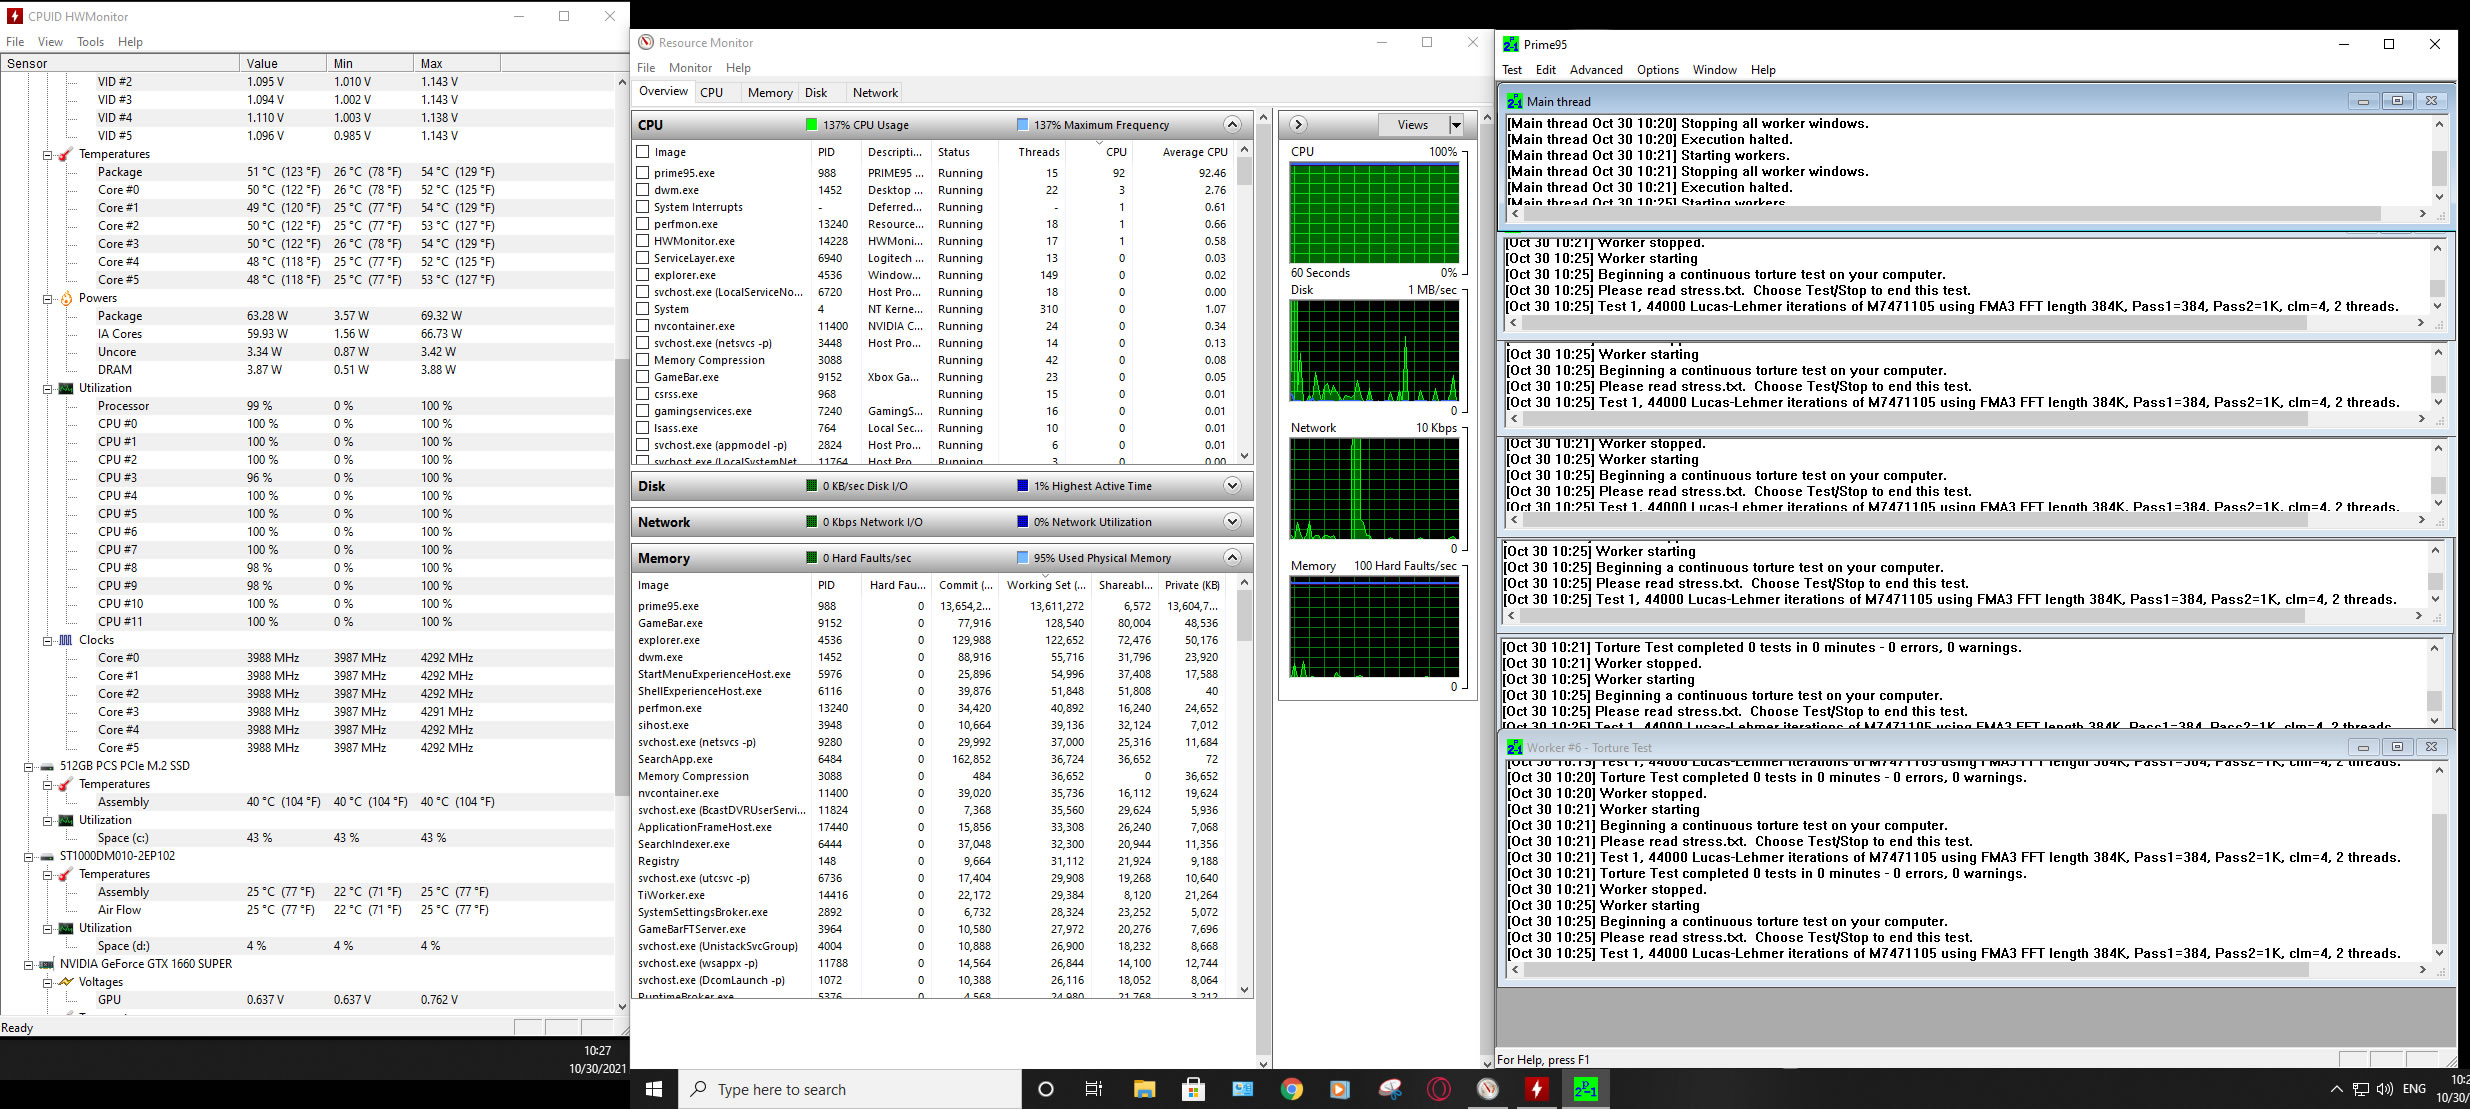This screenshot has width=2470, height=1109.
Task: Click the Utilization chip icon under CPU
Action: pos(66,388)
